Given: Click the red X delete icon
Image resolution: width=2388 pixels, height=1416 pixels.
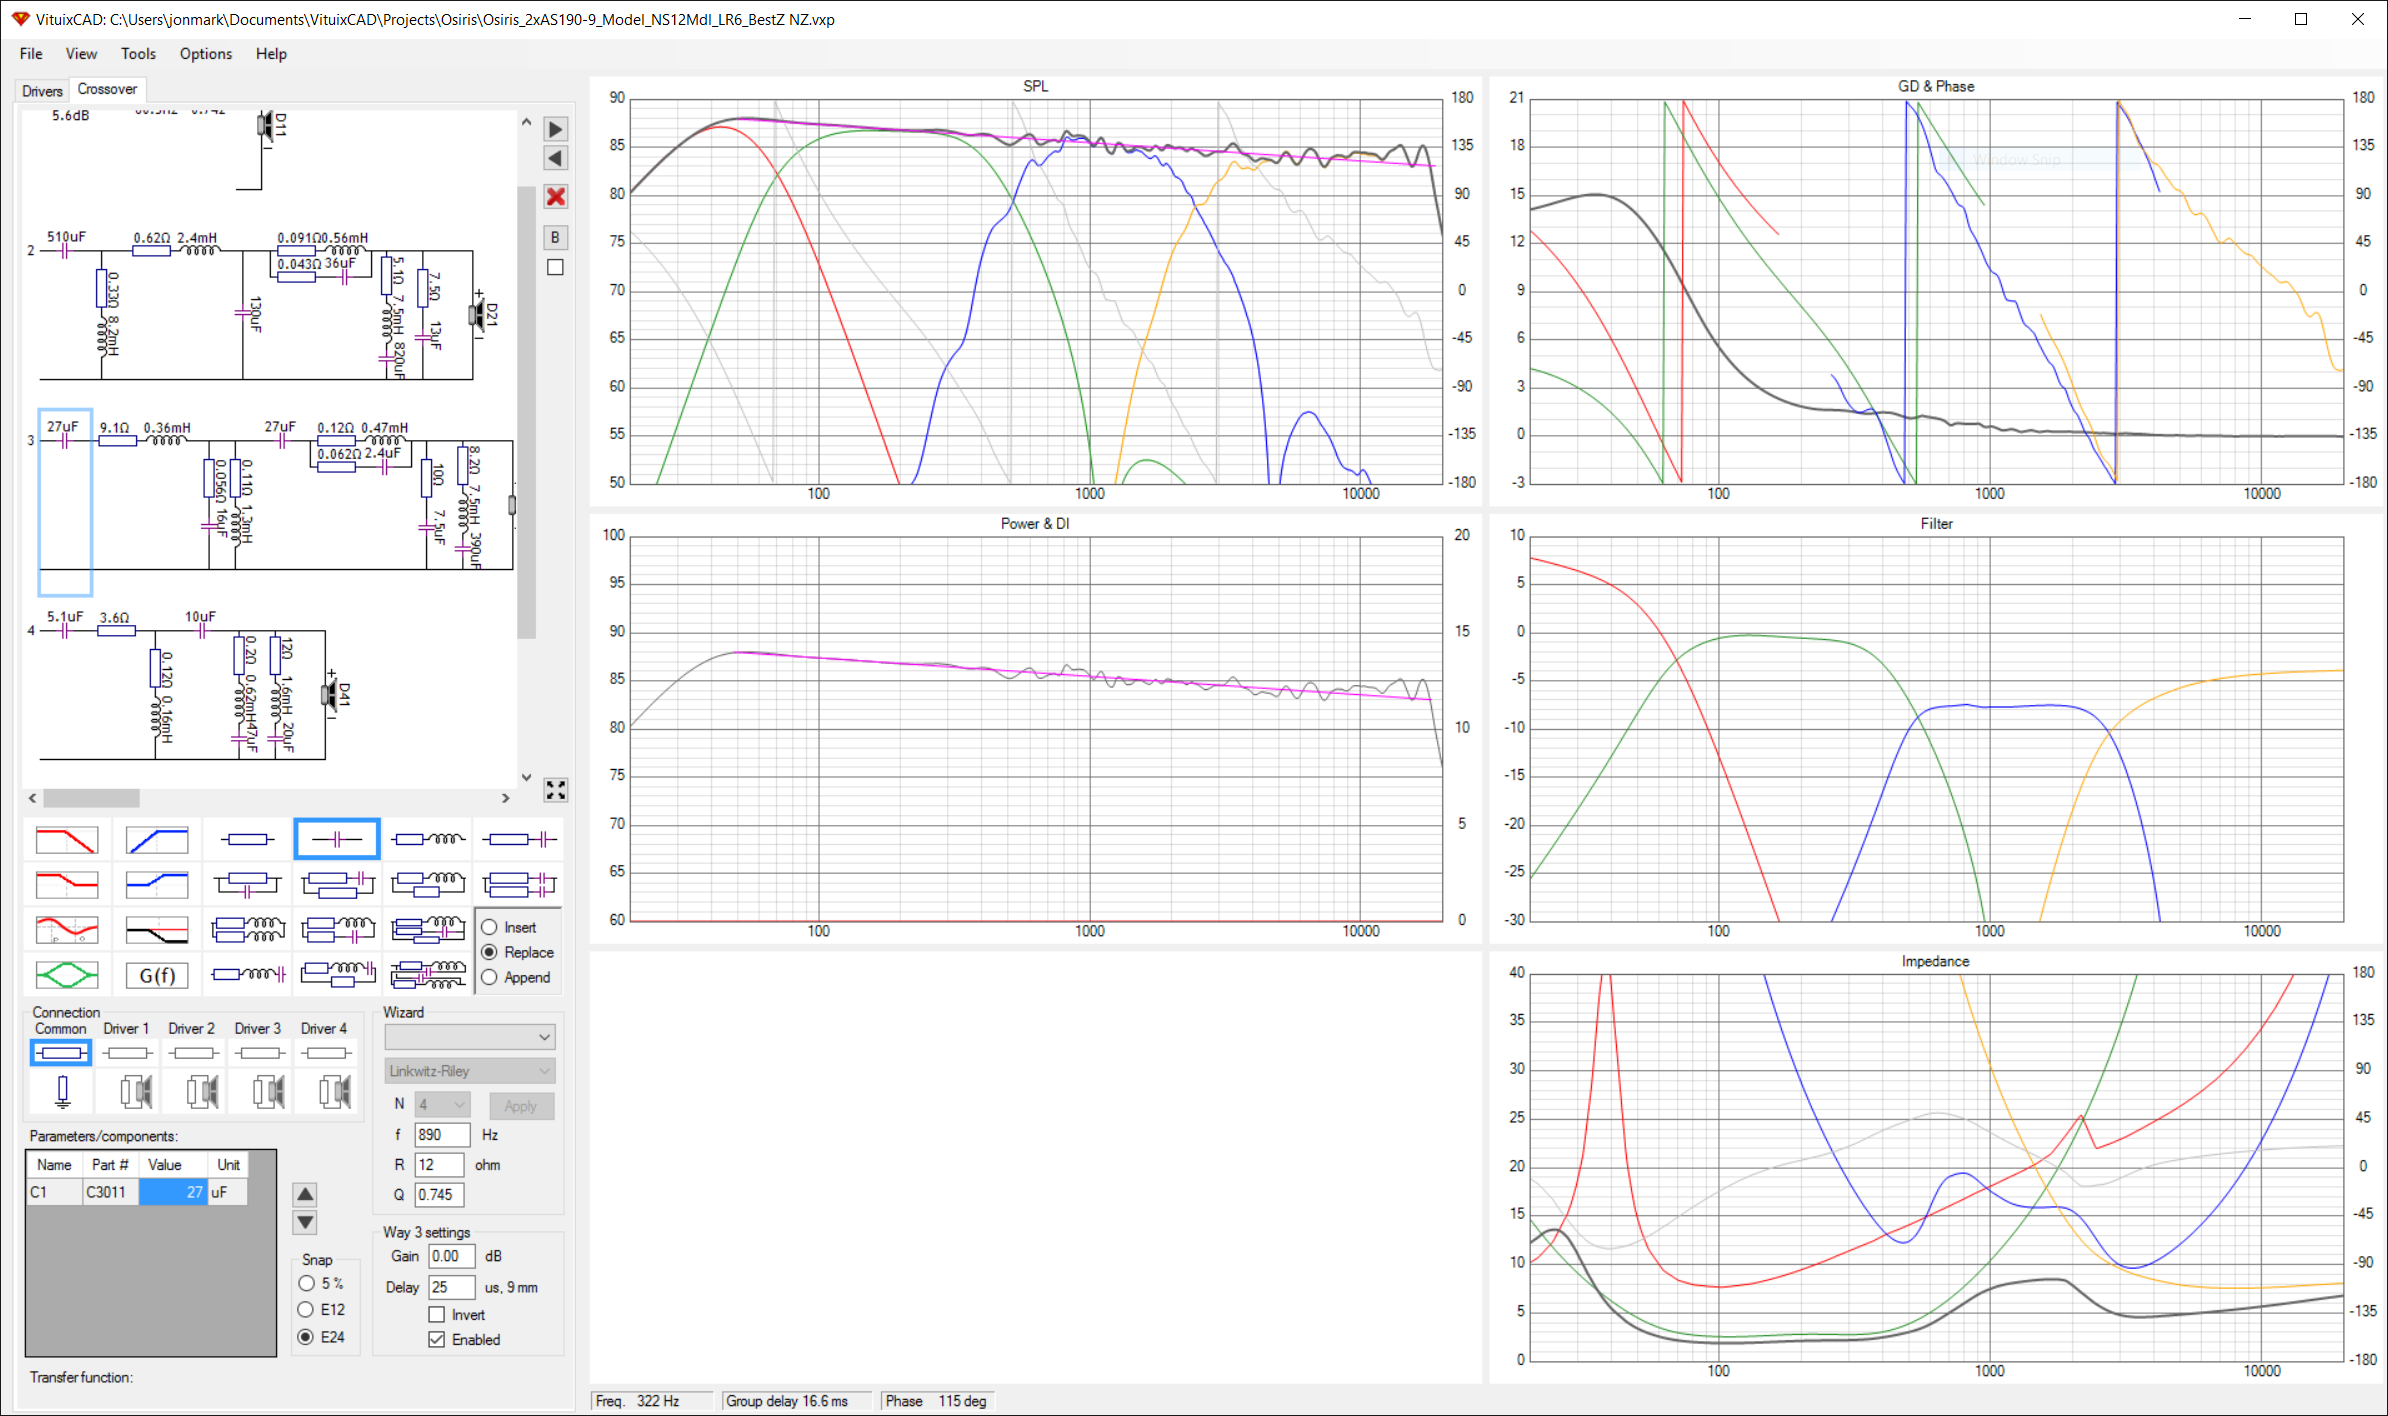Looking at the screenshot, I should pos(556,197).
